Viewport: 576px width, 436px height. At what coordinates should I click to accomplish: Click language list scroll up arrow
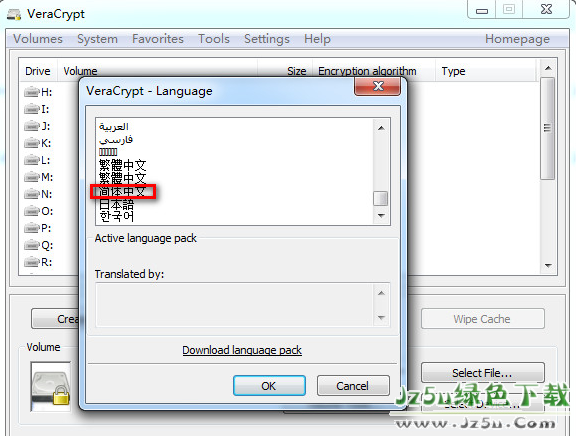click(381, 128)
